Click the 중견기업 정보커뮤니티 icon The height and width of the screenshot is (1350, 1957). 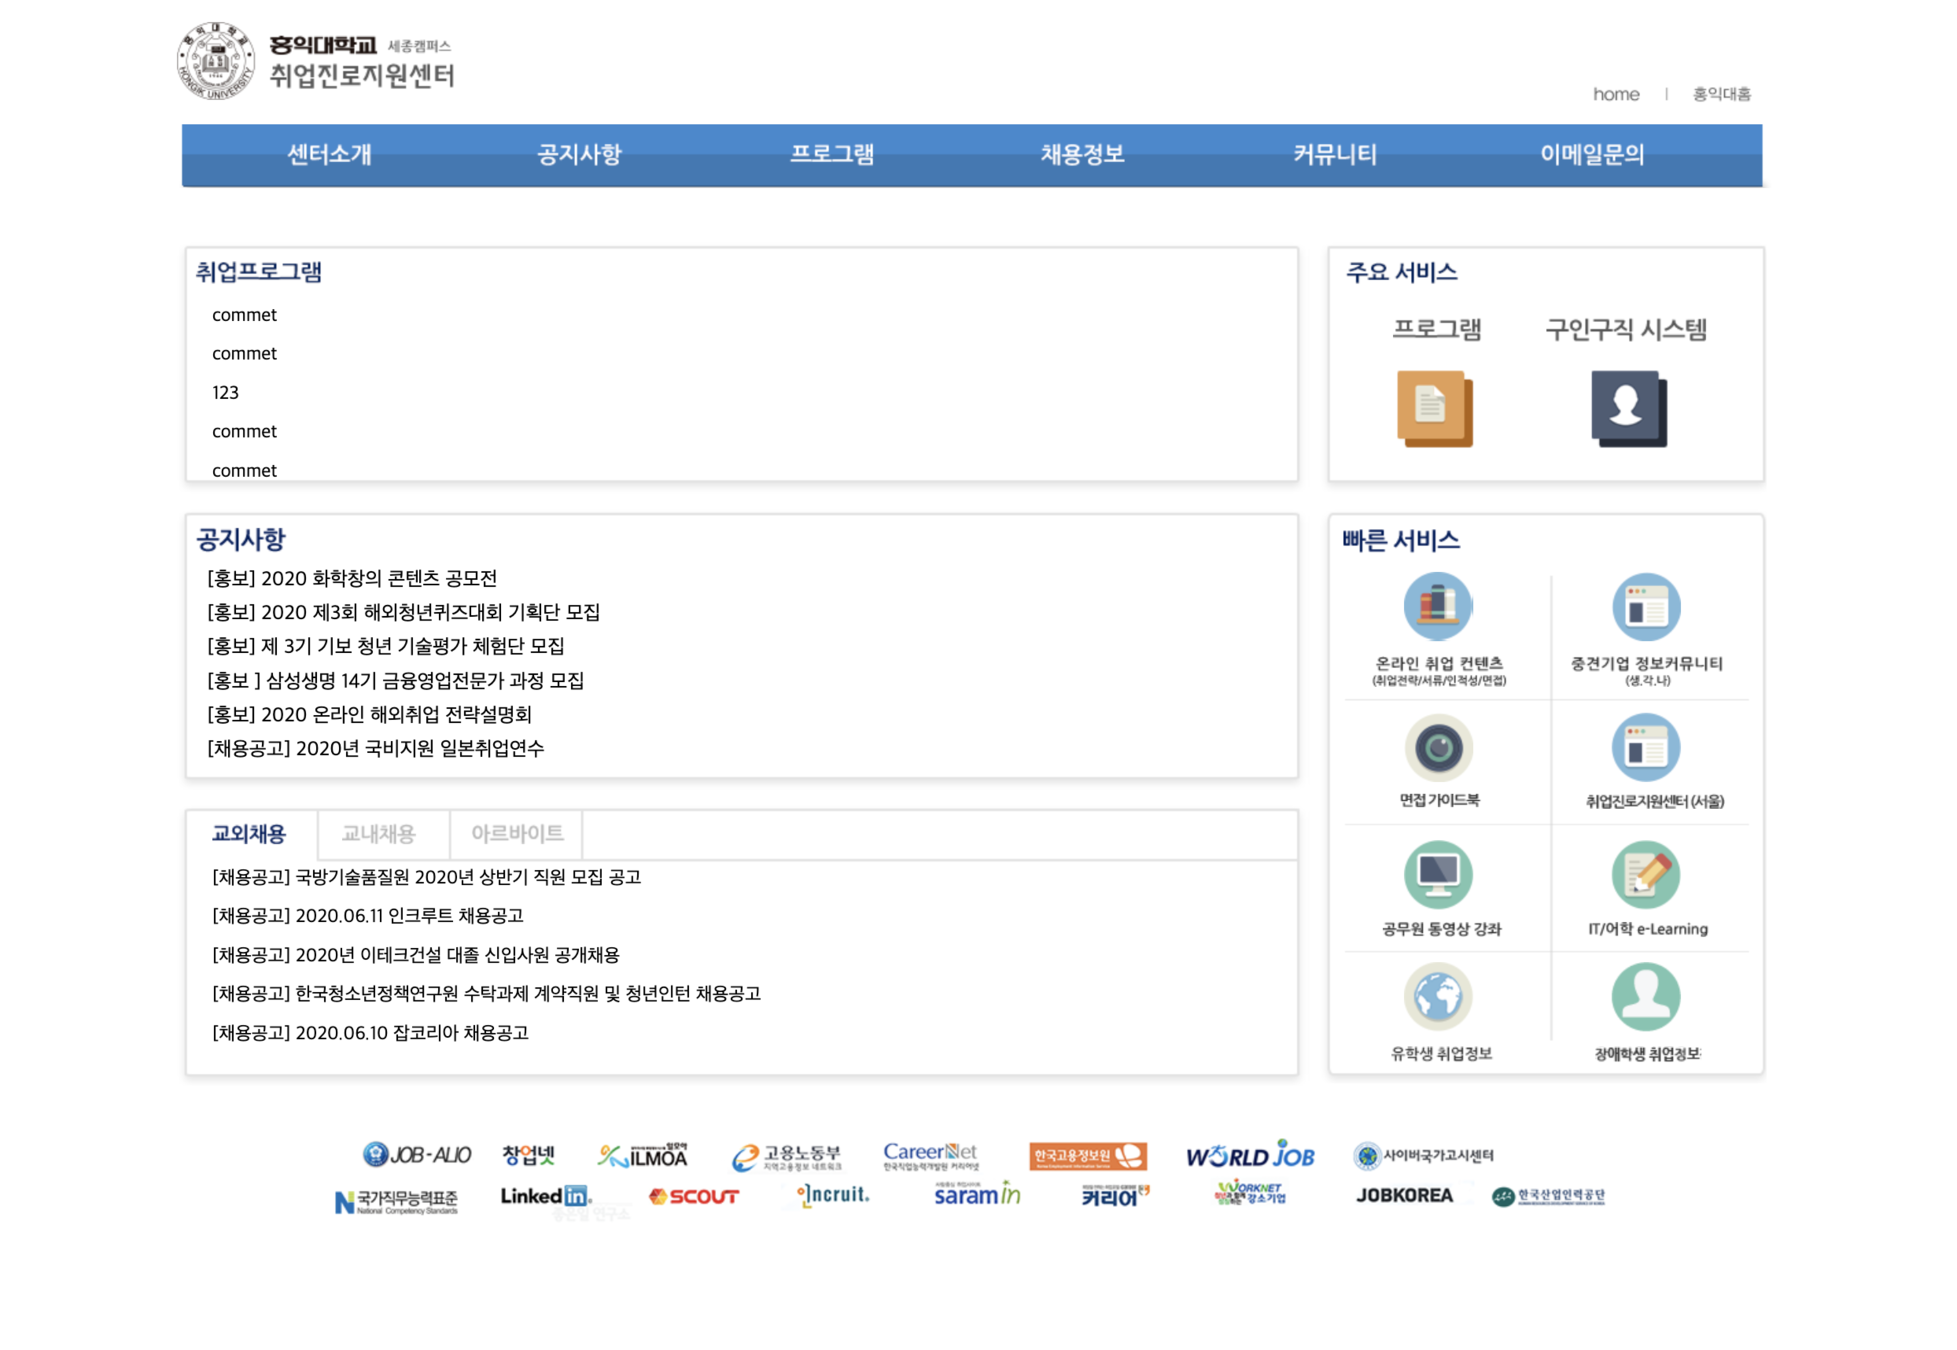[1645, 607]
